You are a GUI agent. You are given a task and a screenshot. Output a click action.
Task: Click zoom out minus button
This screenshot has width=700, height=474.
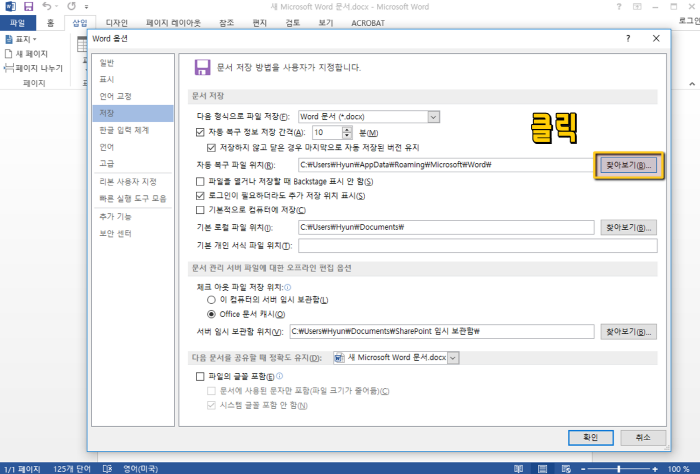tap(583, 469)
